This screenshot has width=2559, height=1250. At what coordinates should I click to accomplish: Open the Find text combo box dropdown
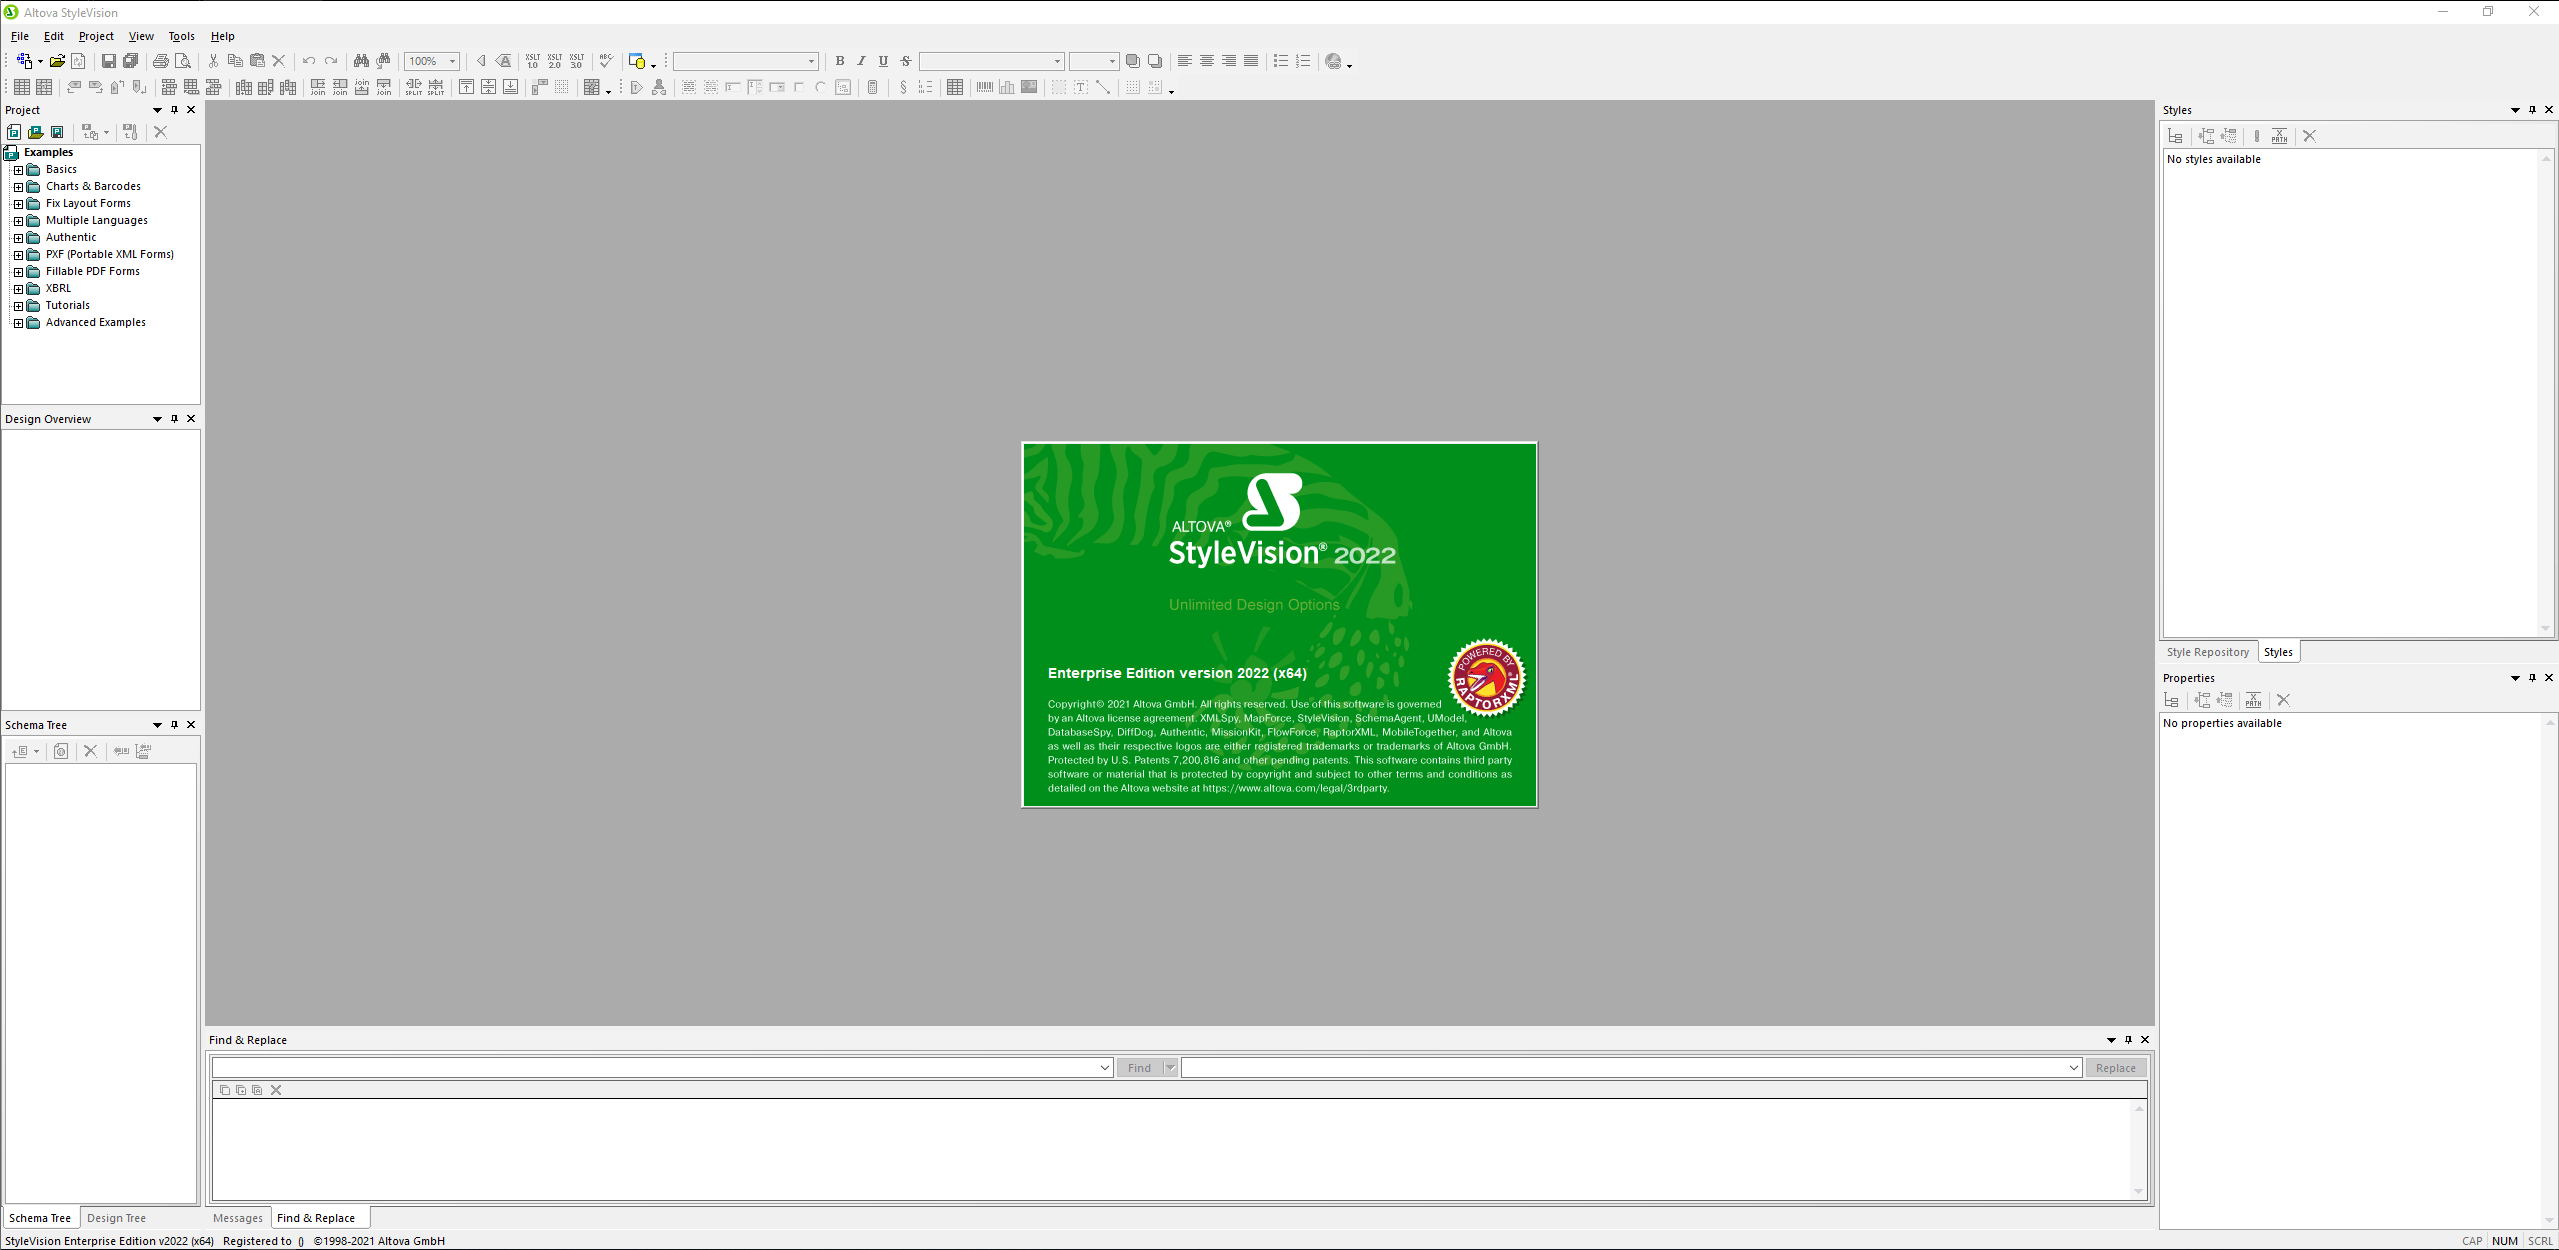pos(1104,1068)
